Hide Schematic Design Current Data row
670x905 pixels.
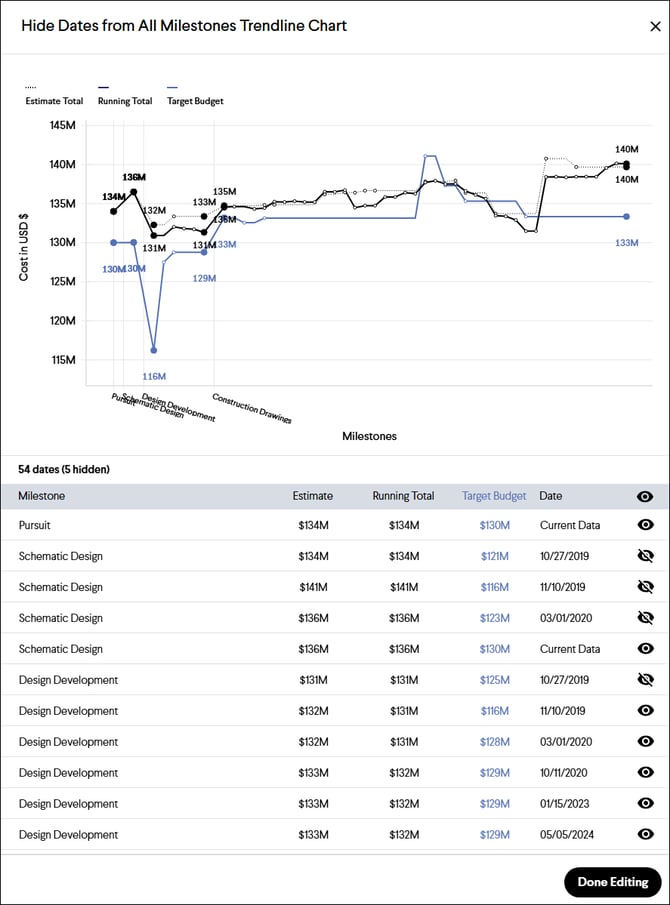(645, 649)
